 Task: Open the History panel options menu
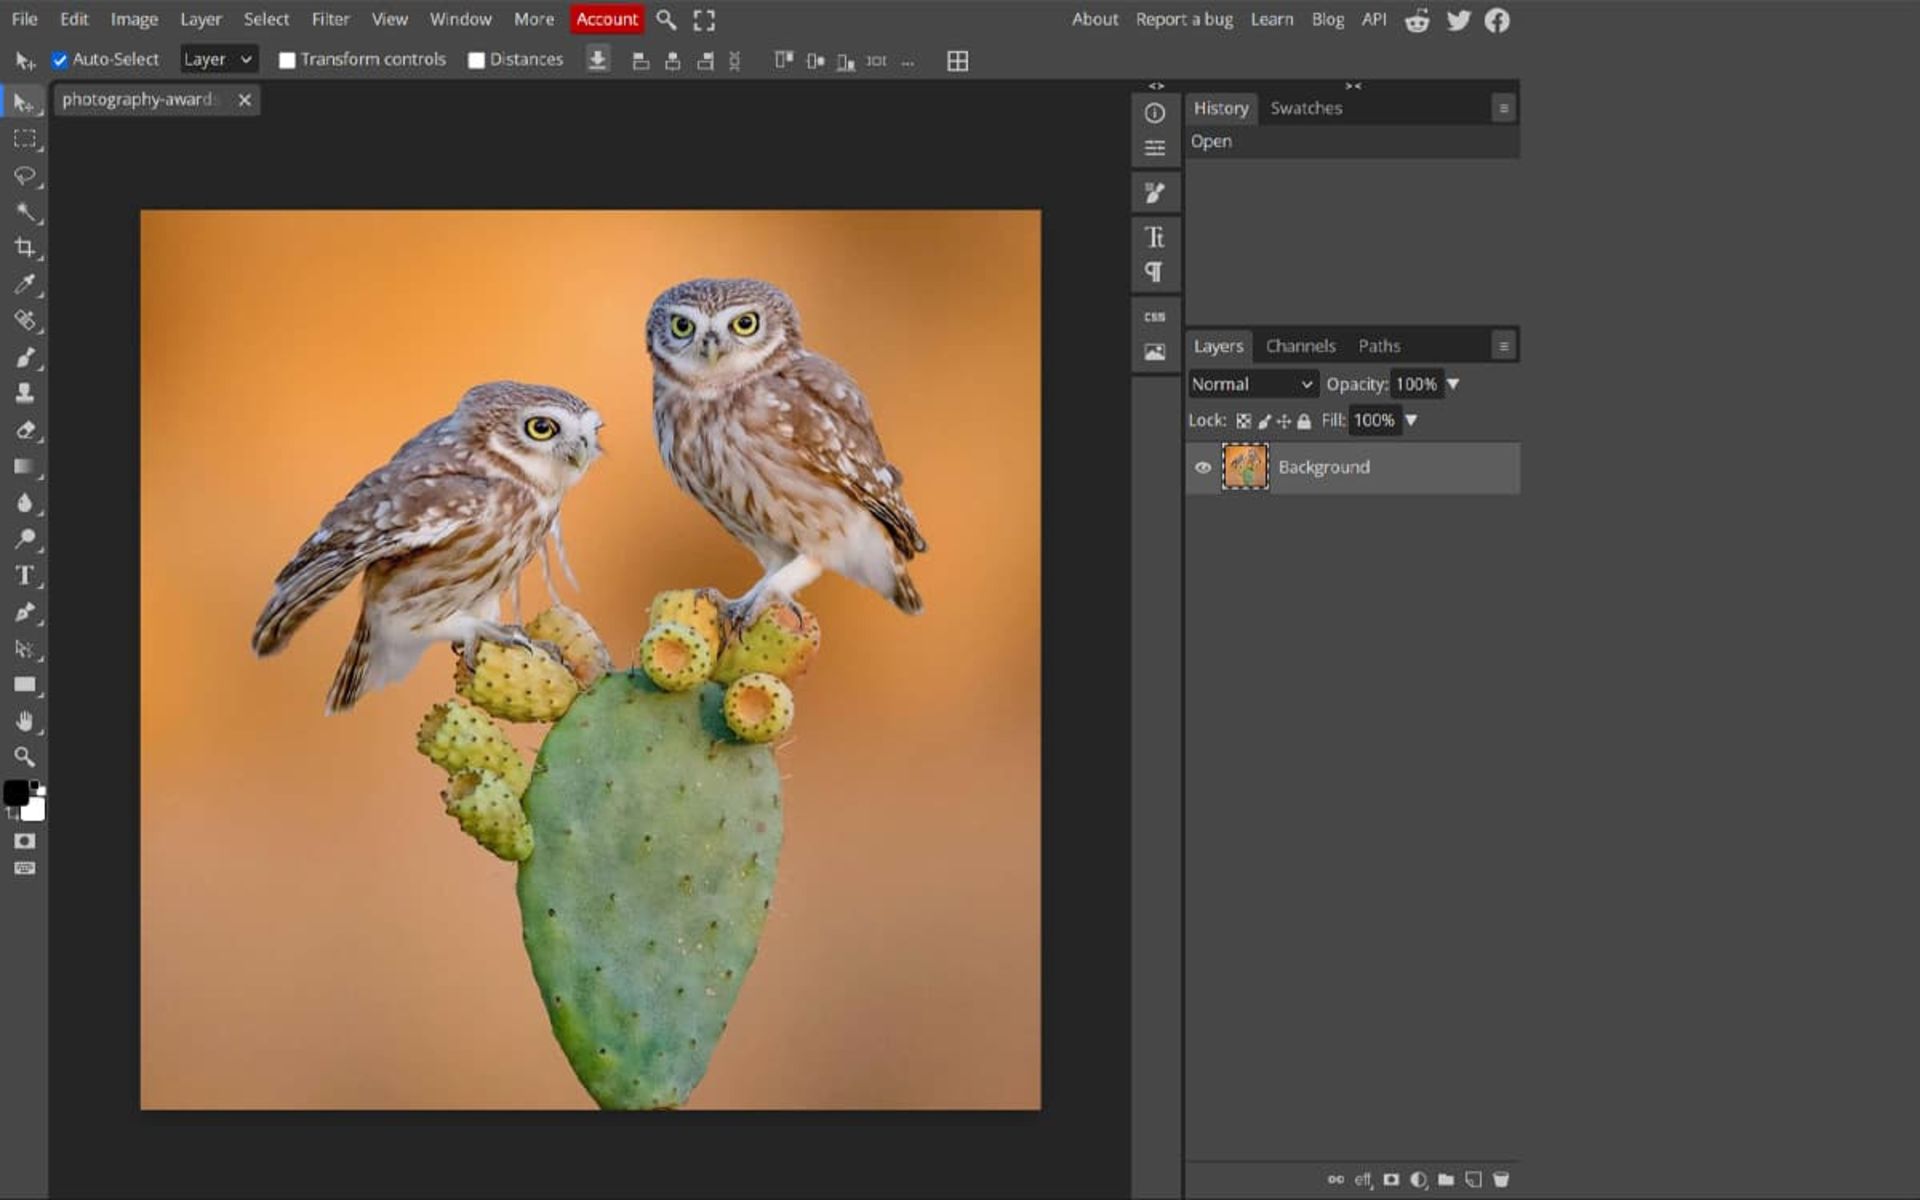tap(1503, 108)
